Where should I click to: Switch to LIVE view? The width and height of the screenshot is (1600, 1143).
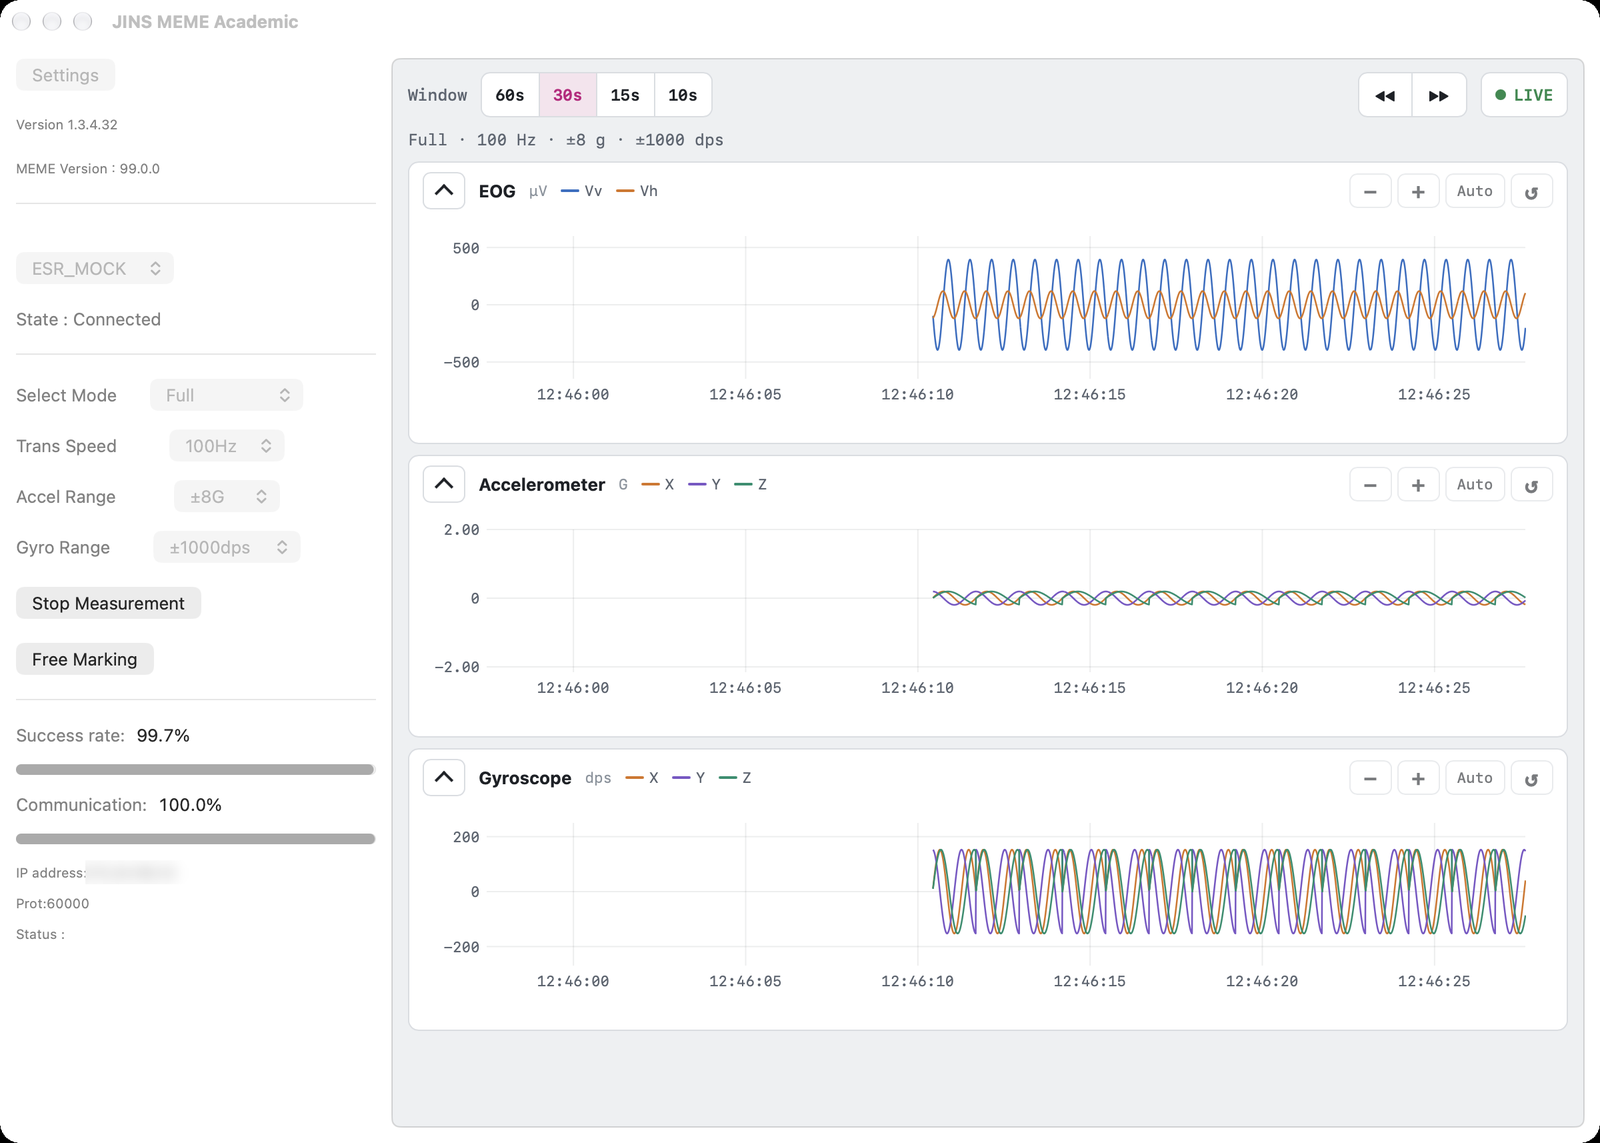pos(1524,95)
